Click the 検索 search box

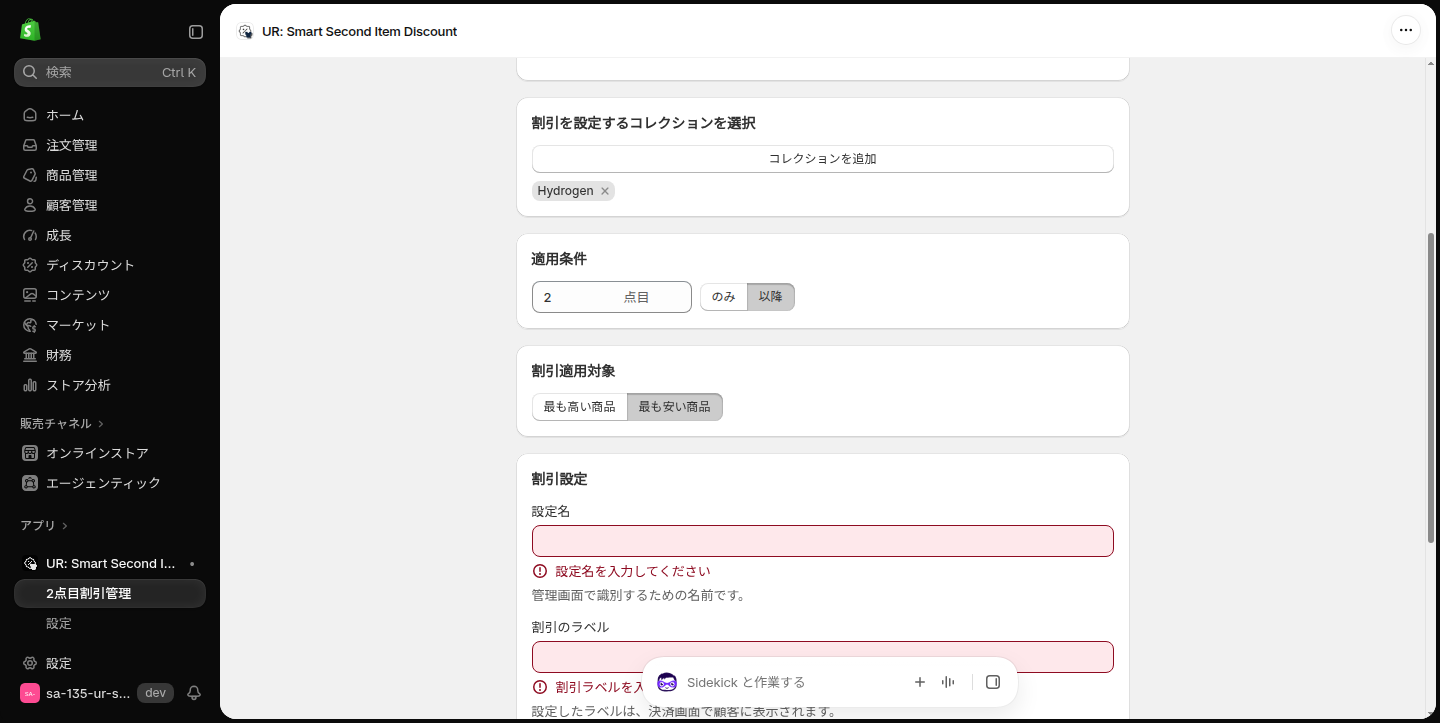[110, 72]
